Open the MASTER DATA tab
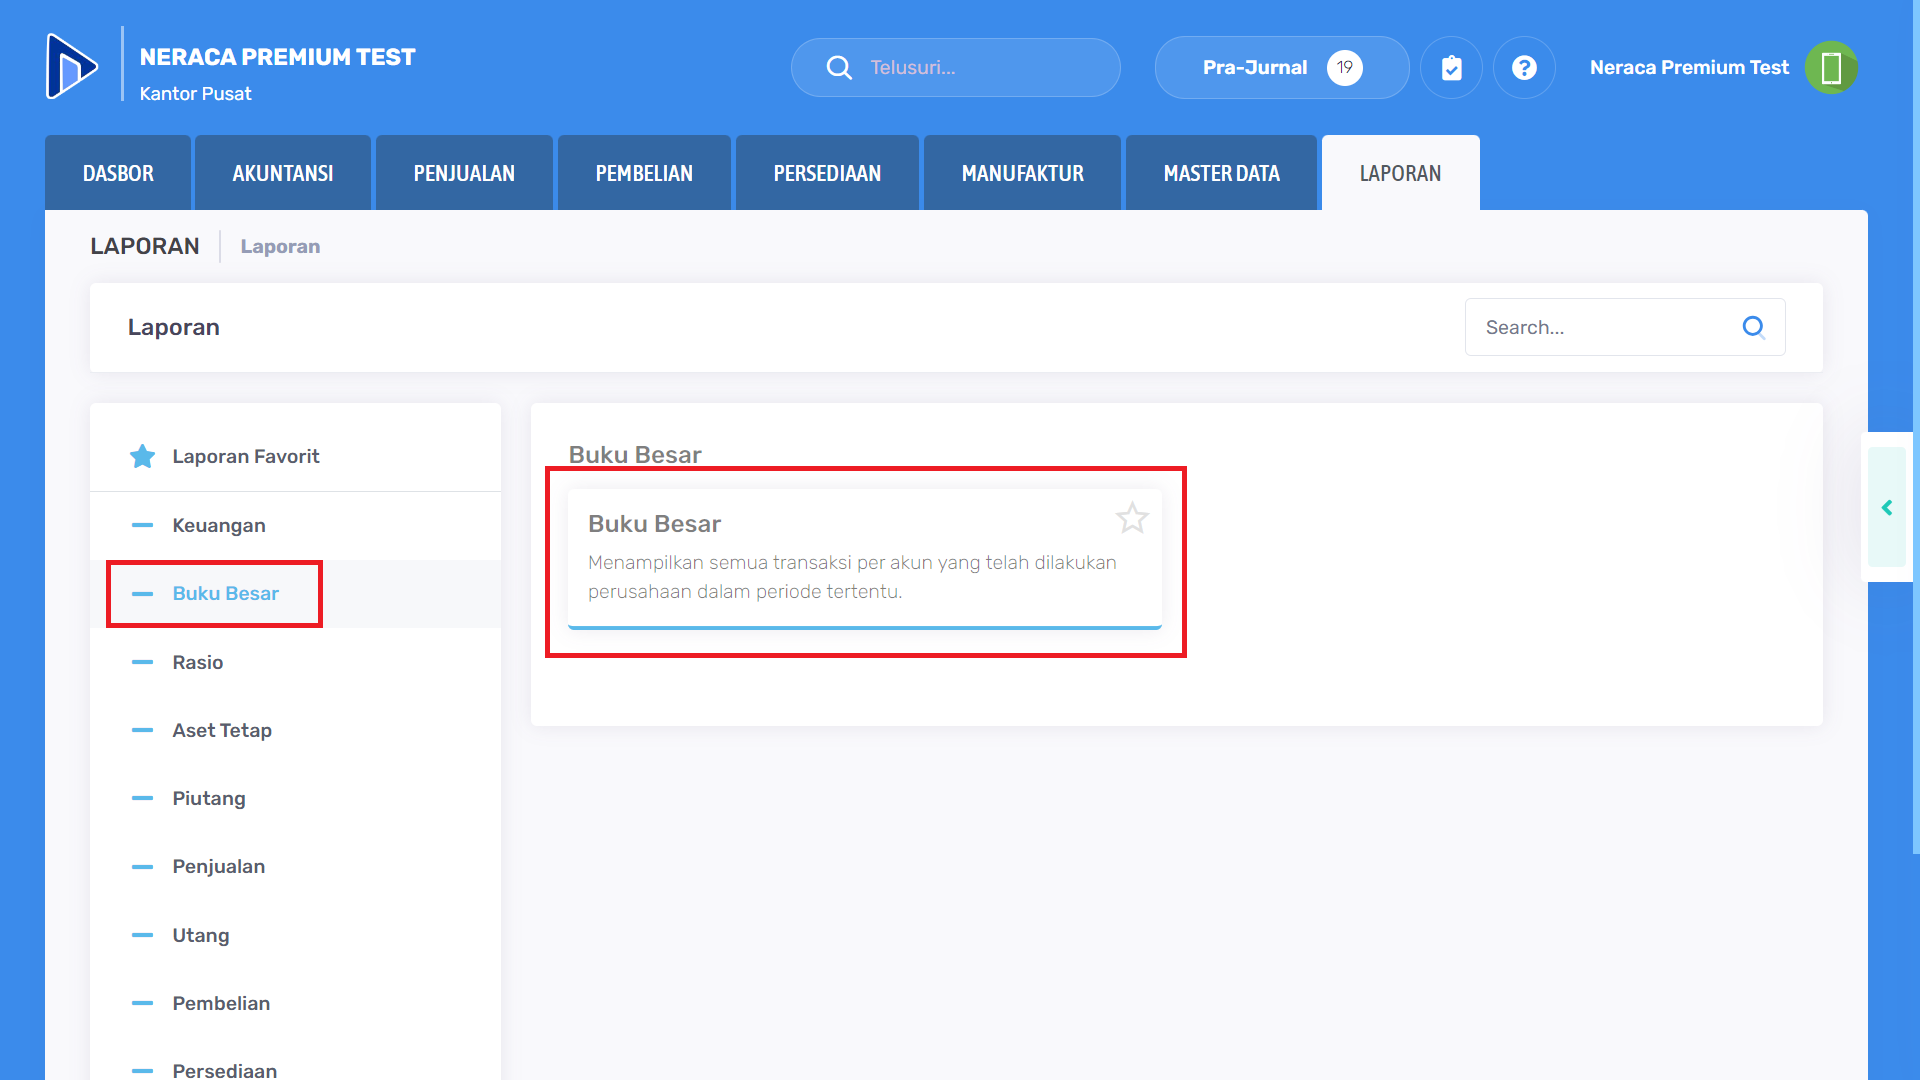 click(1221, 174)
